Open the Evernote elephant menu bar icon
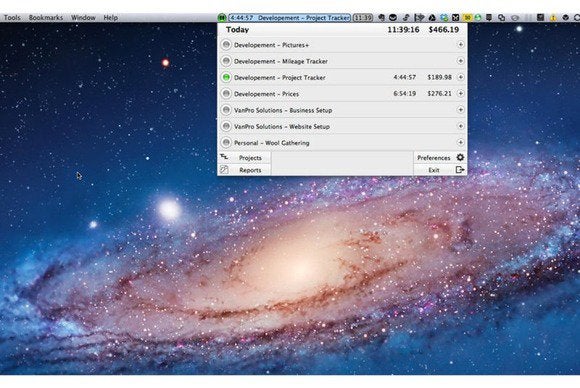 tap(381, 17)
